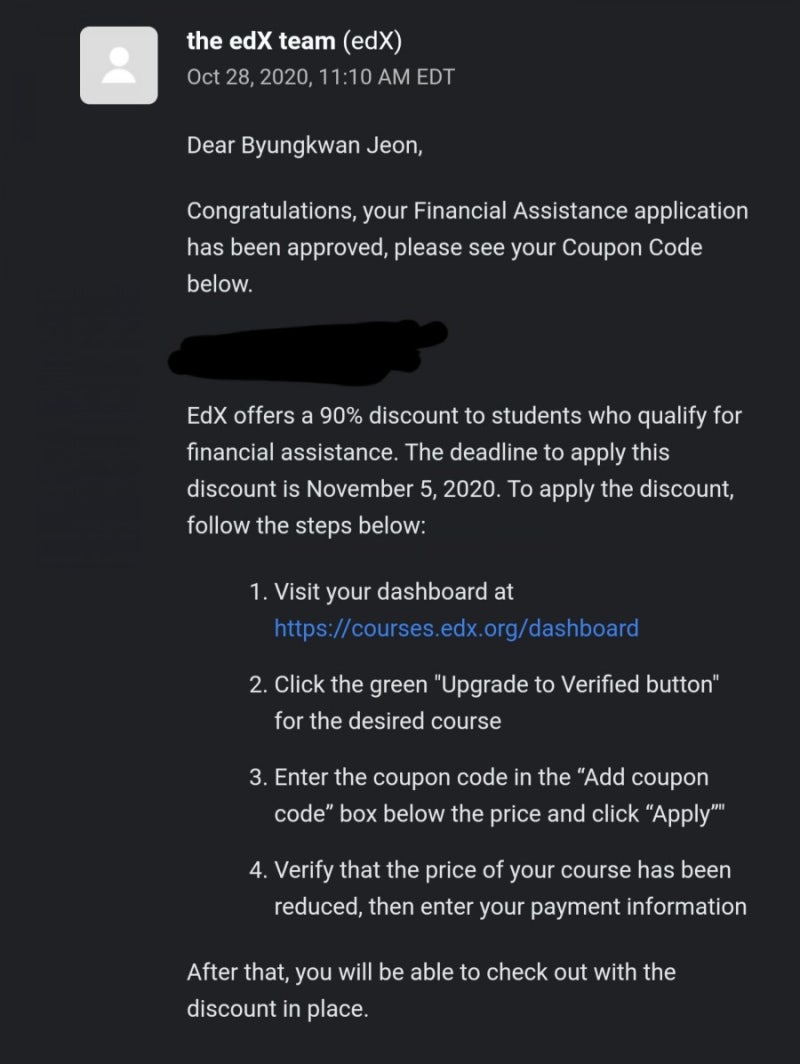Click the email timestamp Oct 28, 2020
Screen dimensions: 800x1064
(320, 77)
